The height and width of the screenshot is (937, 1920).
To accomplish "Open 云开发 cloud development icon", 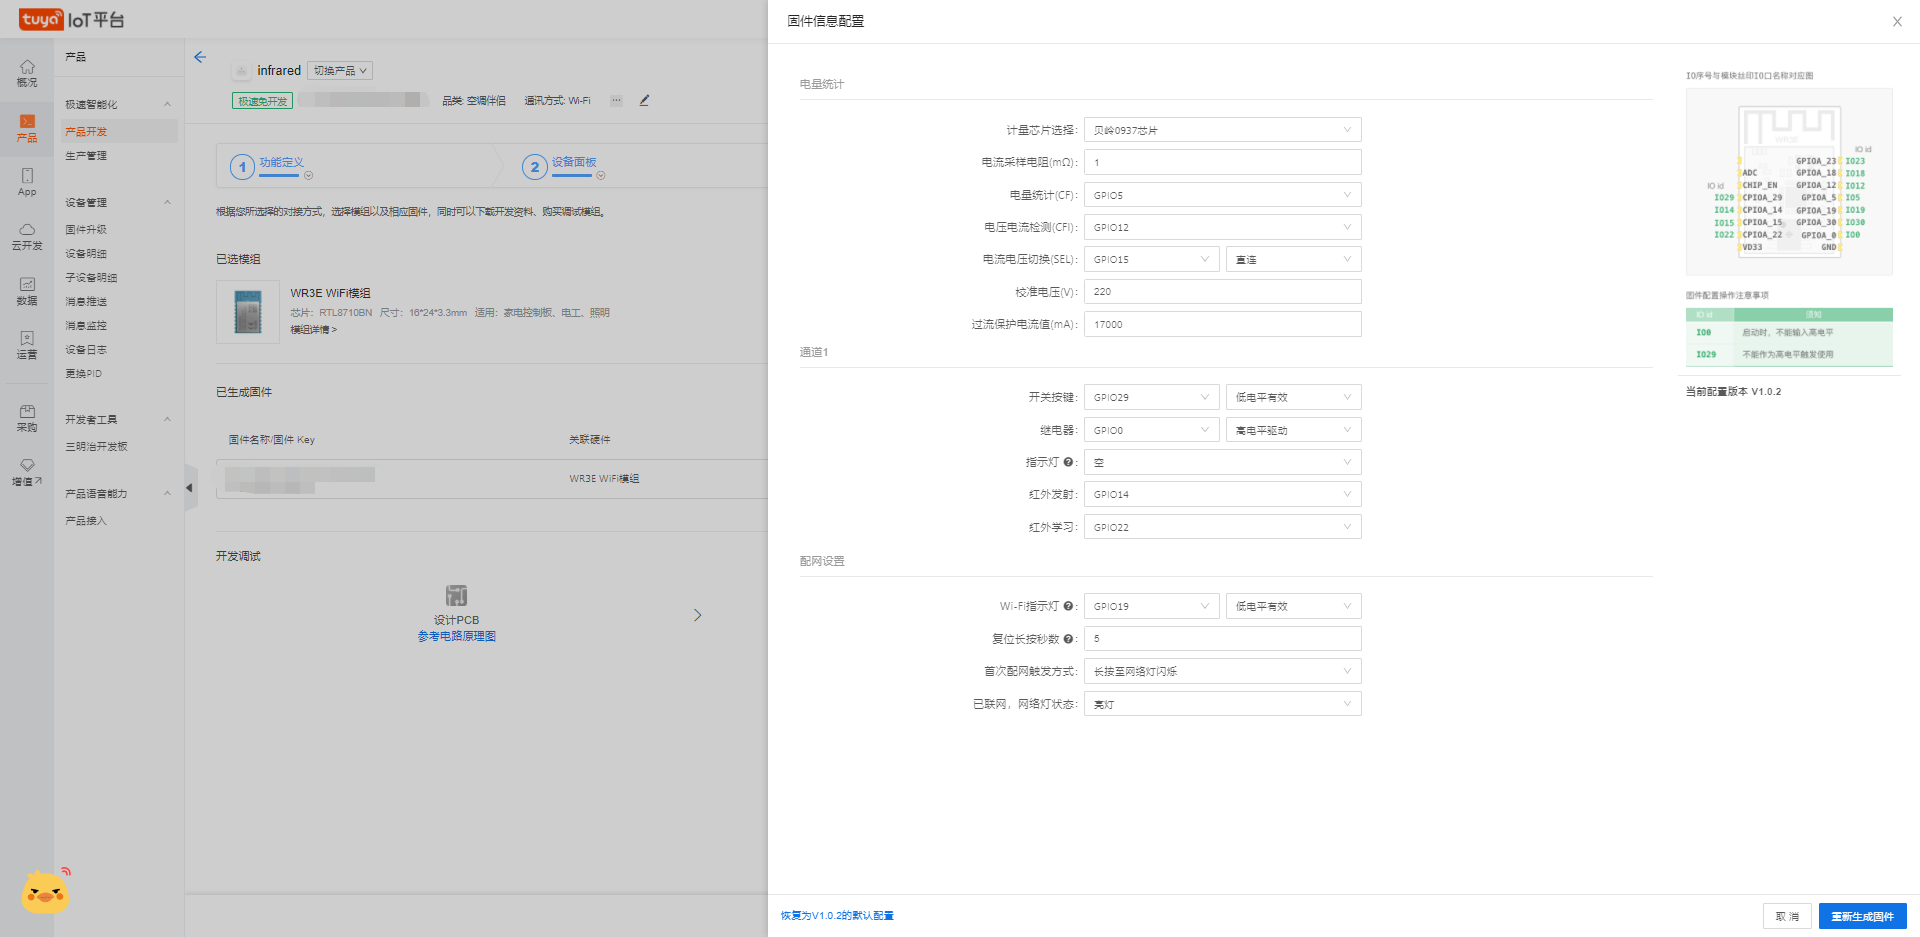I will pos(27,236).
